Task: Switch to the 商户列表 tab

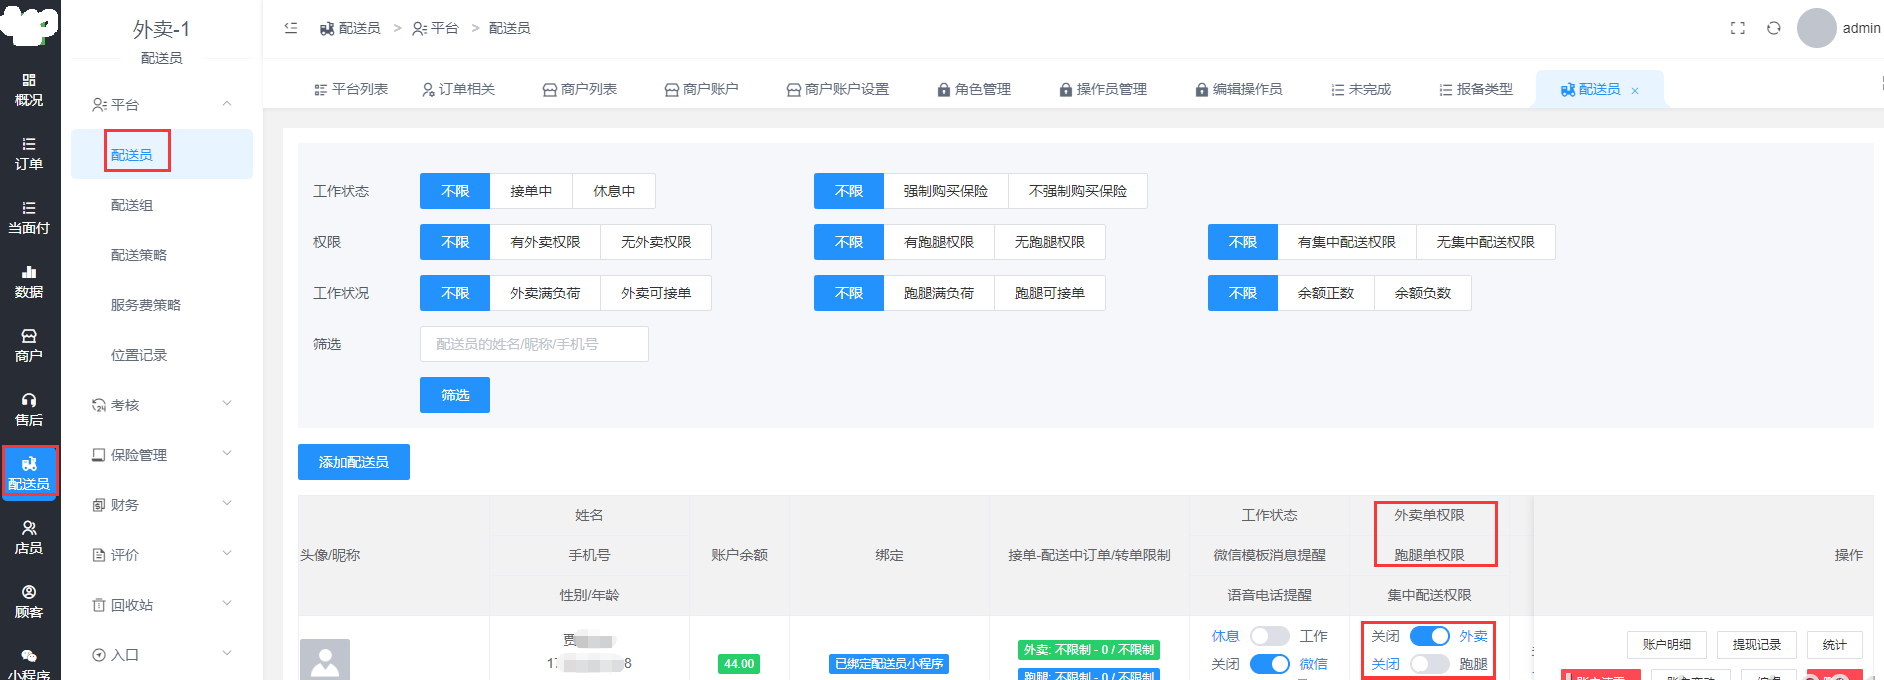Action: pyautogui.click(x=580, y=89)
